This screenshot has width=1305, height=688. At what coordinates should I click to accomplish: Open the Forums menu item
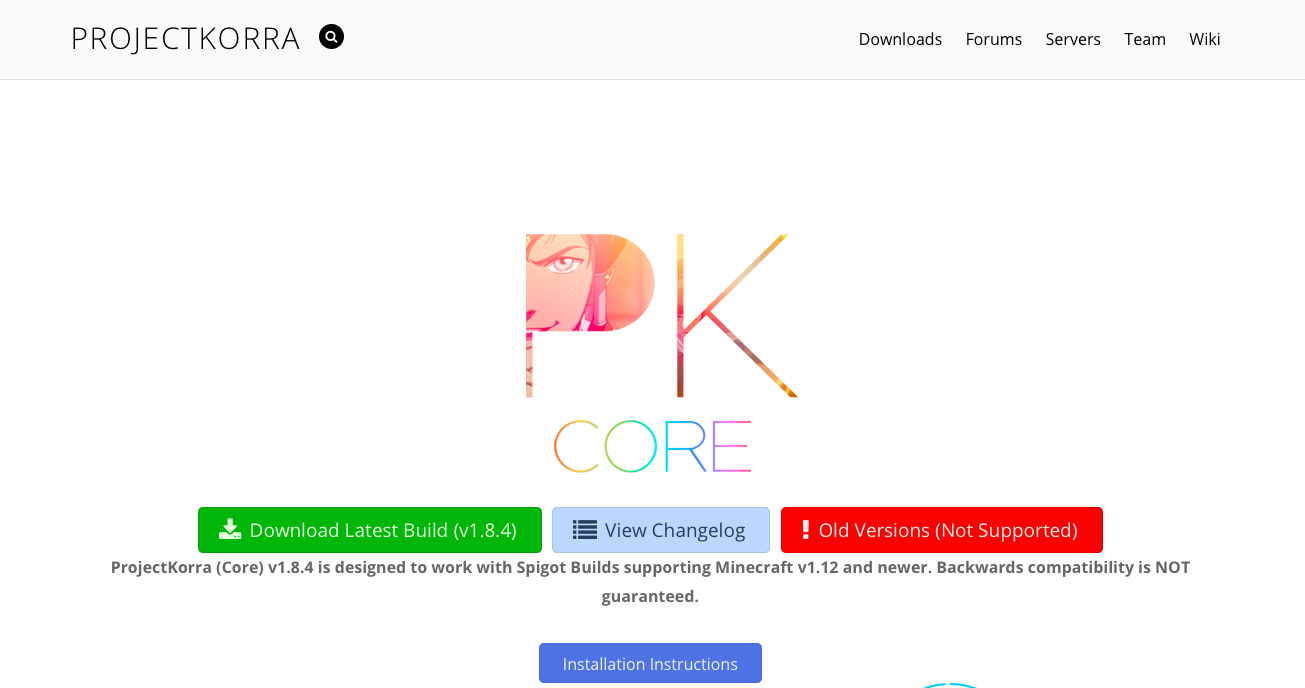tap(993, 39)
